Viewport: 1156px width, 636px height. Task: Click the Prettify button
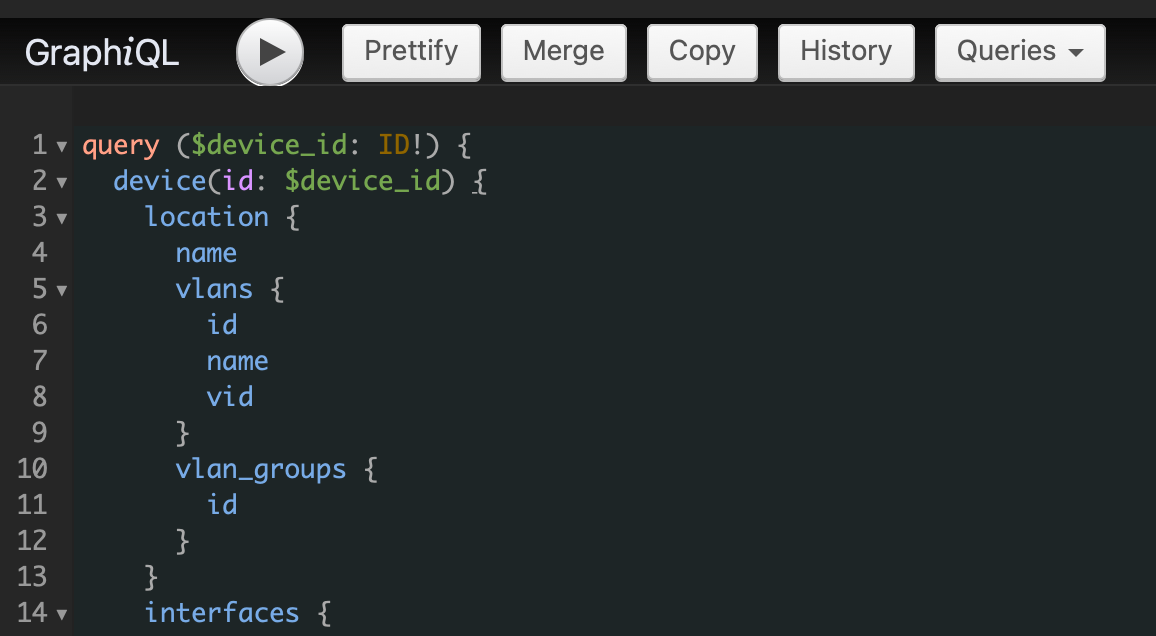click(x=411, y=51)
